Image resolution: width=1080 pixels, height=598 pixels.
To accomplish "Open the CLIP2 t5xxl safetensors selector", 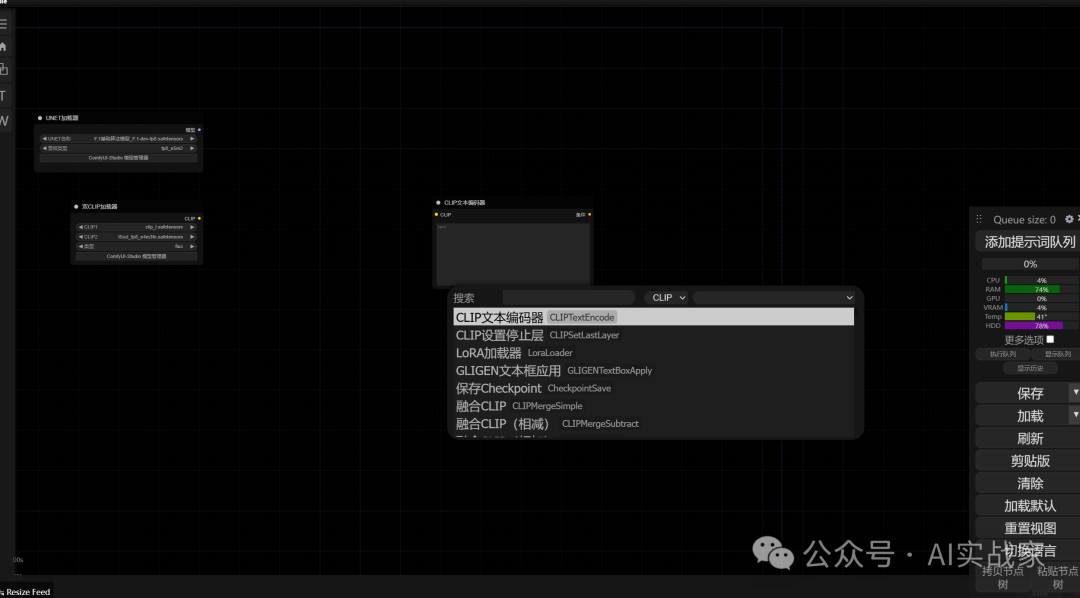I will point(136,236).
